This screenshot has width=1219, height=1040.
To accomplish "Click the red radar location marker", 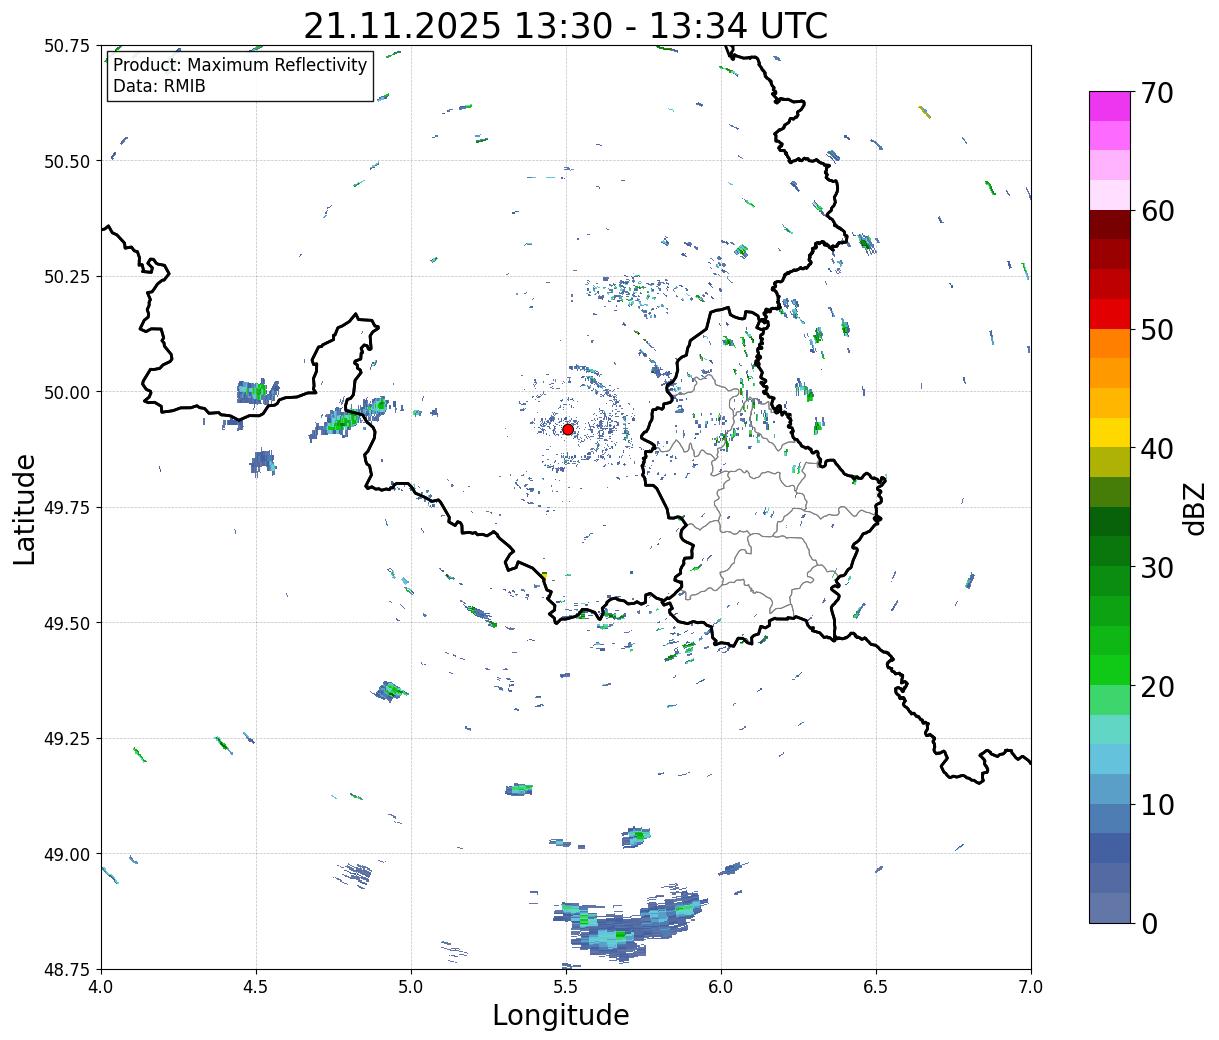I will 568,429.
